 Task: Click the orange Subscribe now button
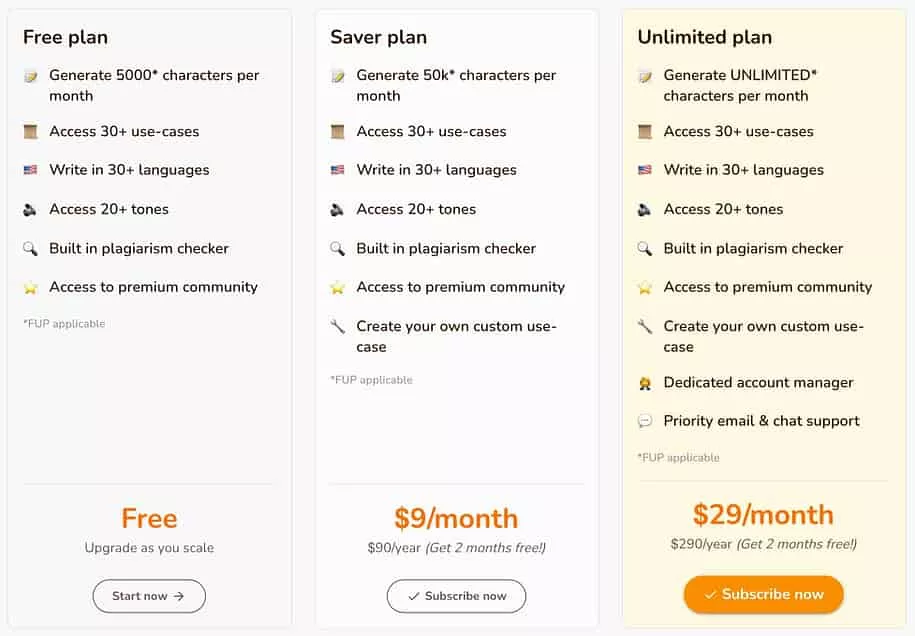click(763, 594)
